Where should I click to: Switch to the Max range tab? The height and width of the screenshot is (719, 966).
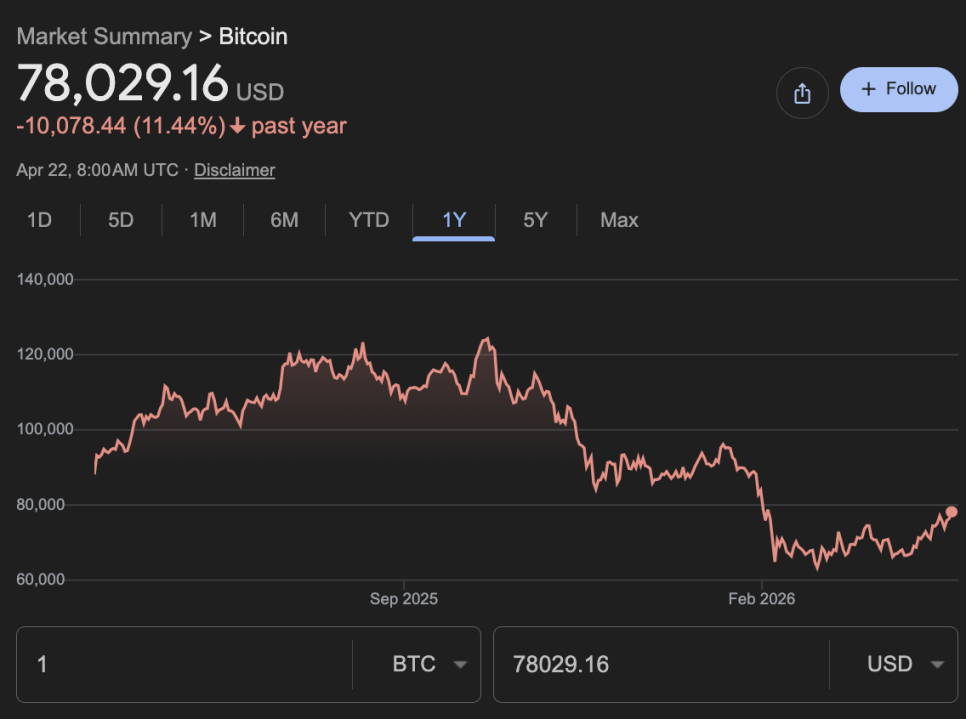click(619, 220)
